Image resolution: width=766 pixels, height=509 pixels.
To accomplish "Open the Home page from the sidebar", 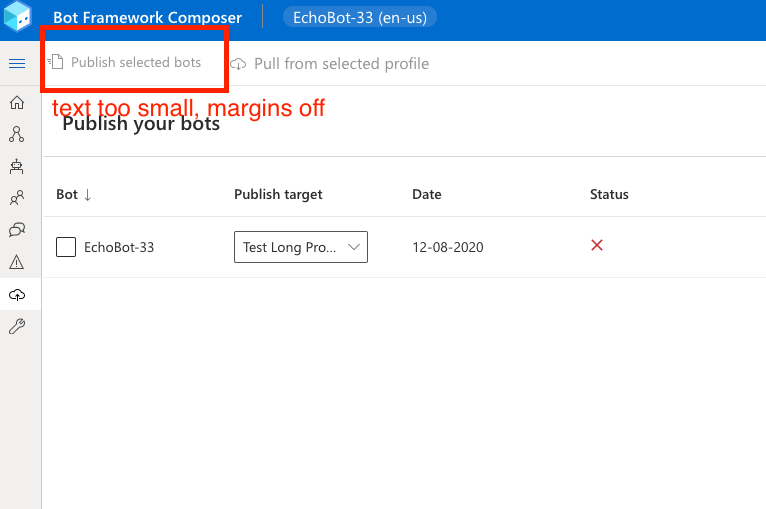I will [x=17, y=103].
